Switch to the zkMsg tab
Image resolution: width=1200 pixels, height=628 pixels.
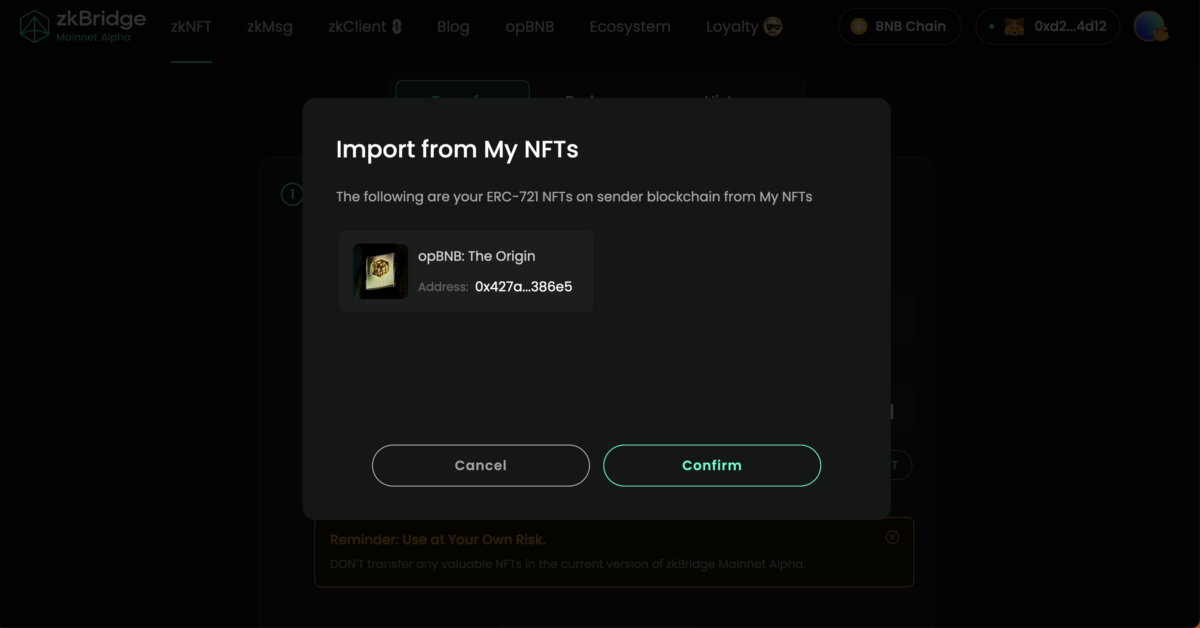[268, 27]
